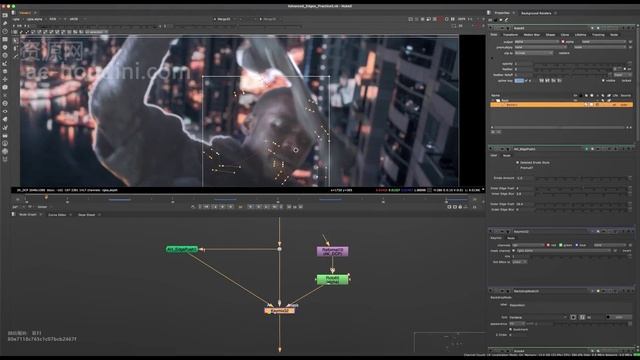Open the ToolSets toolbar menu

pyautogui.click(x=5, y=127)
